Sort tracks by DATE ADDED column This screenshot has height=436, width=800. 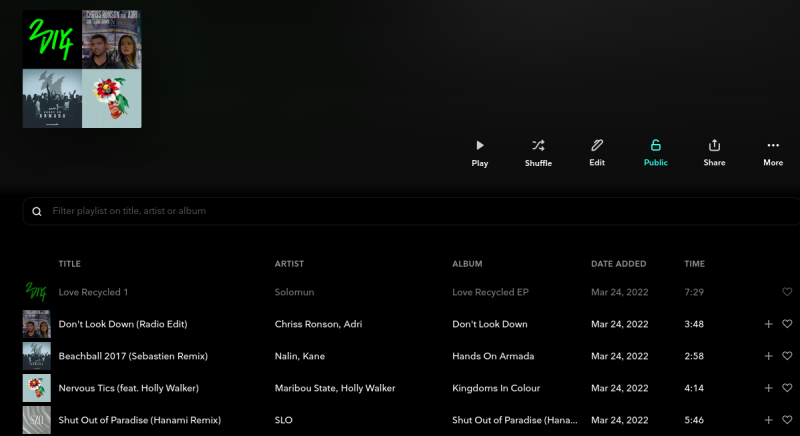[x=618, y=264]
